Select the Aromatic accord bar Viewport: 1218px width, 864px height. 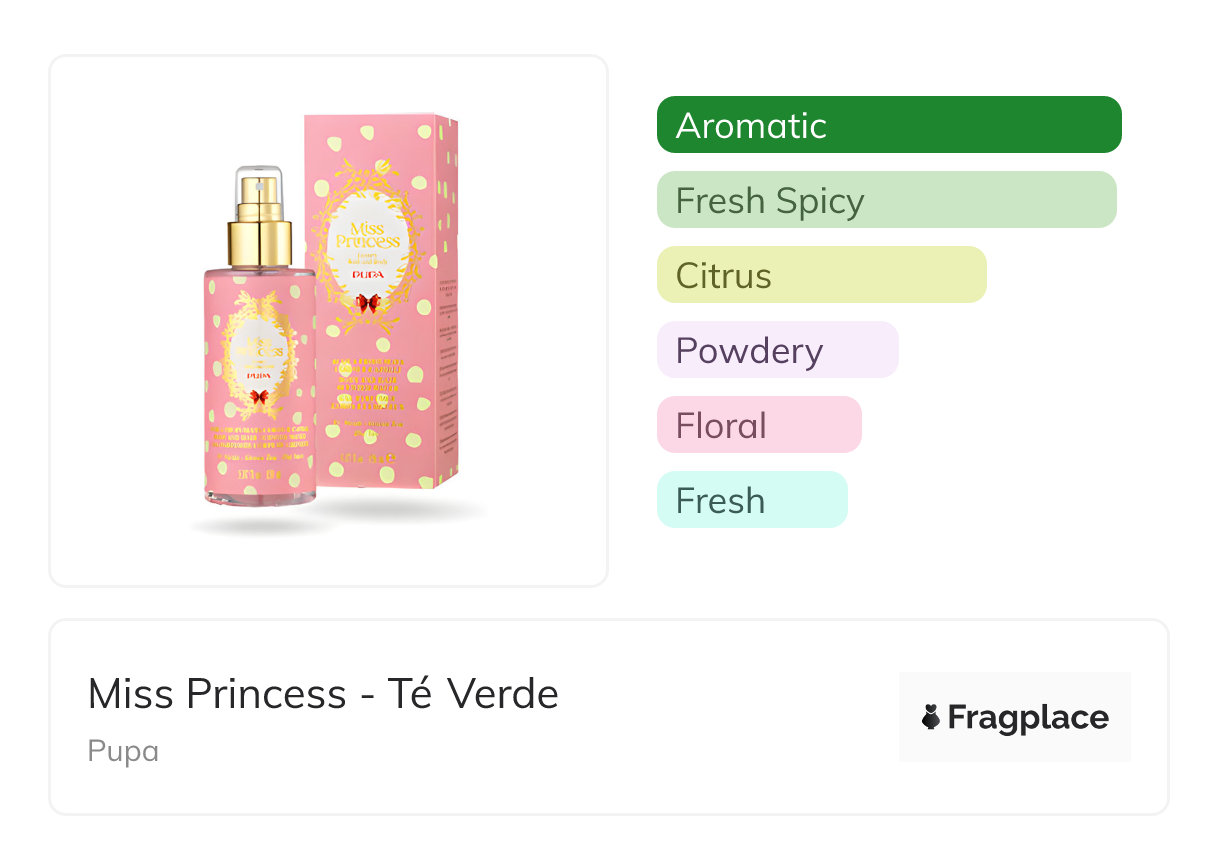[x=889, y=125]
